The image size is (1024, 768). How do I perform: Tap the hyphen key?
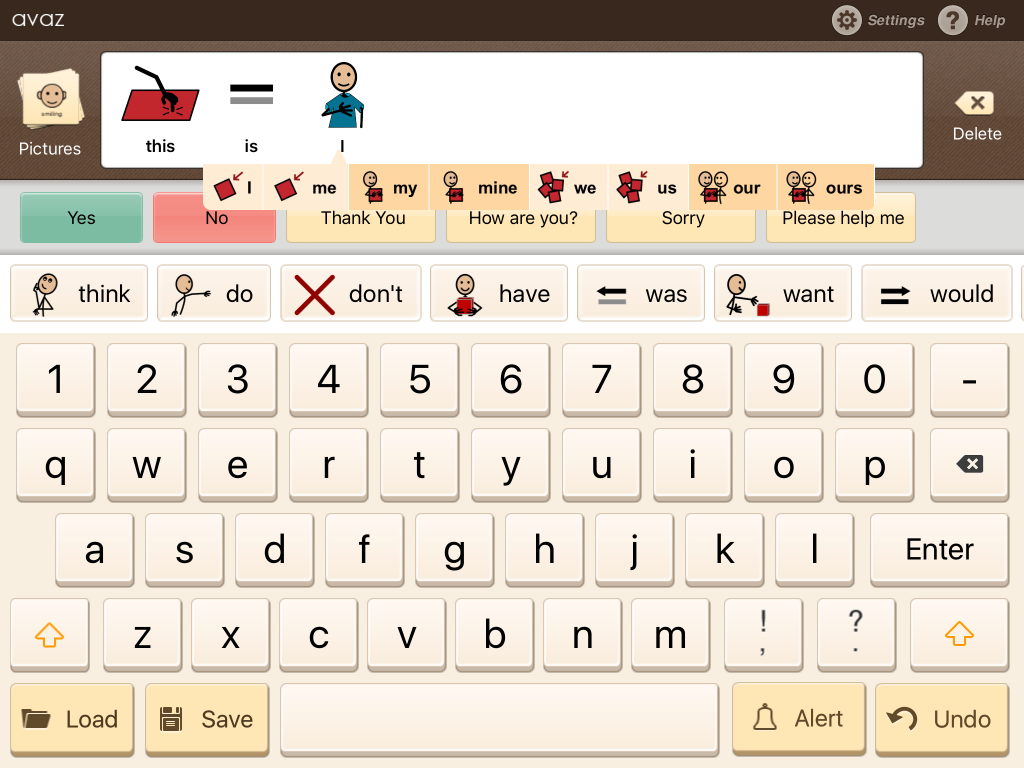[x=969, y=379]
